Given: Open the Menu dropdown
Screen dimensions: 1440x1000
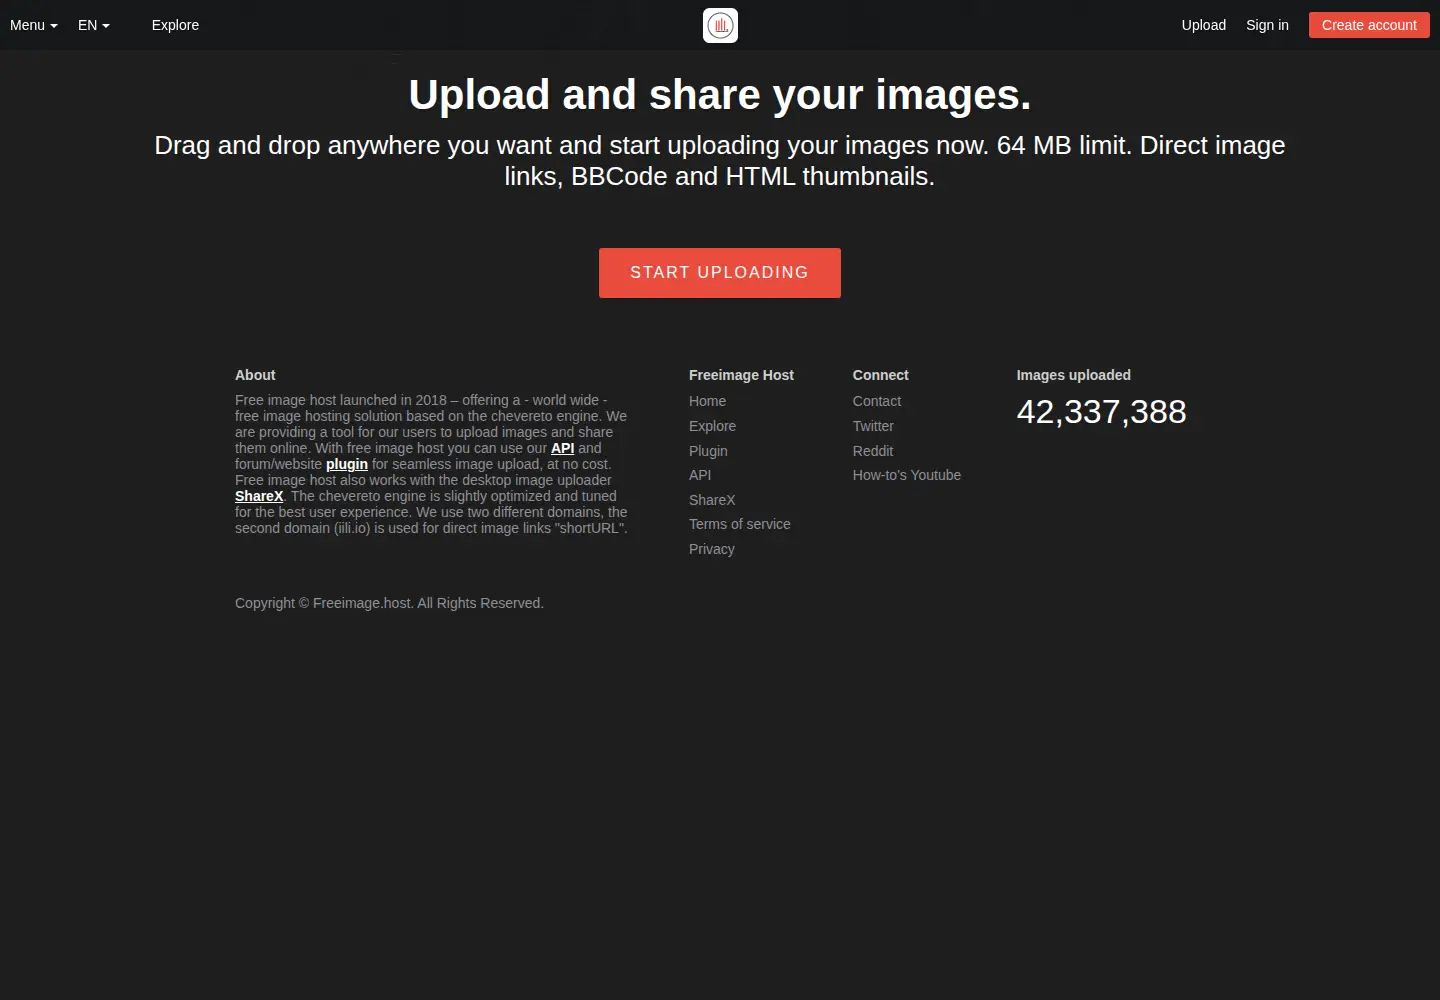Looking at the screenshot, I should point(33,25).
